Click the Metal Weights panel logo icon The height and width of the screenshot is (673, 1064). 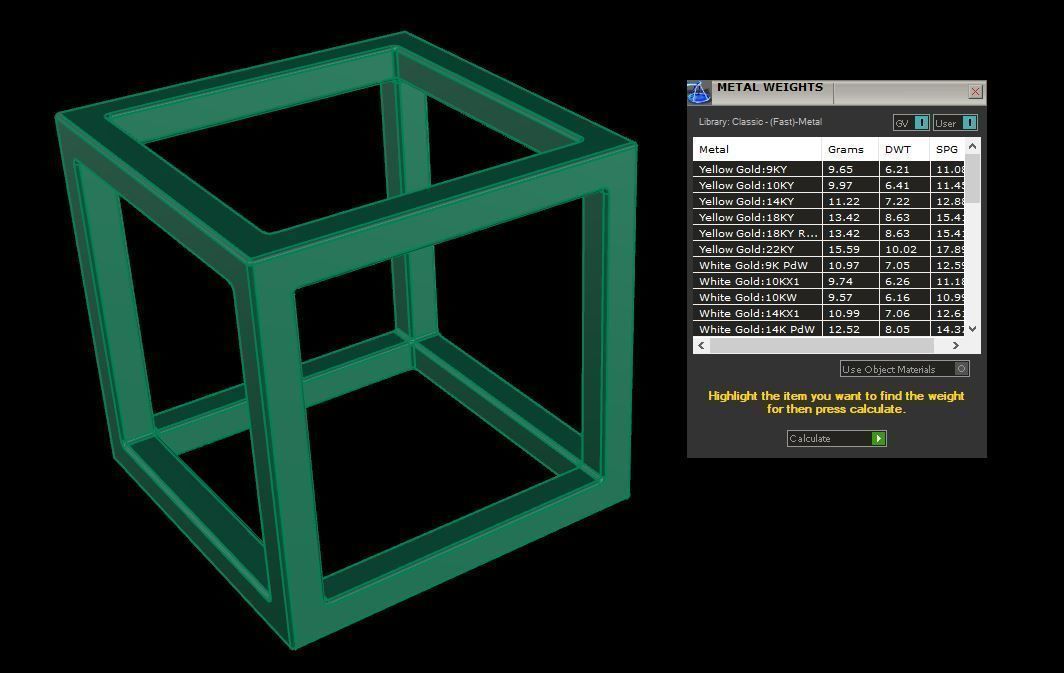pos(699,92)
